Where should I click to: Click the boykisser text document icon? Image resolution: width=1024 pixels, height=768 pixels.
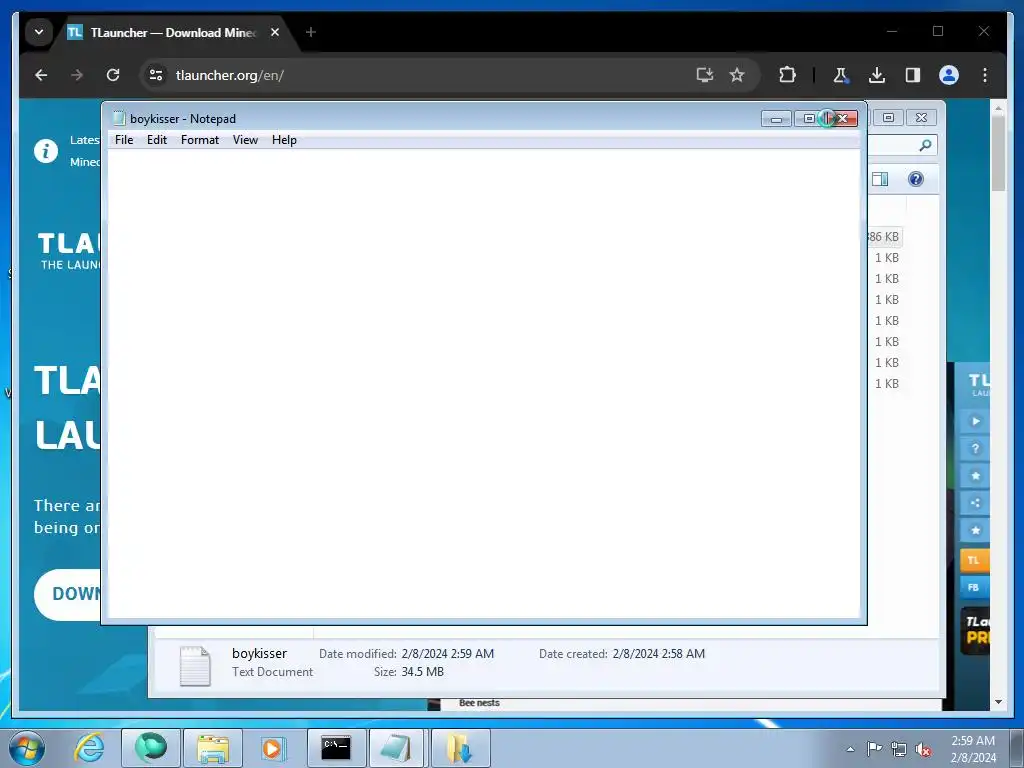pyautogui.click(x=195, y=665)
